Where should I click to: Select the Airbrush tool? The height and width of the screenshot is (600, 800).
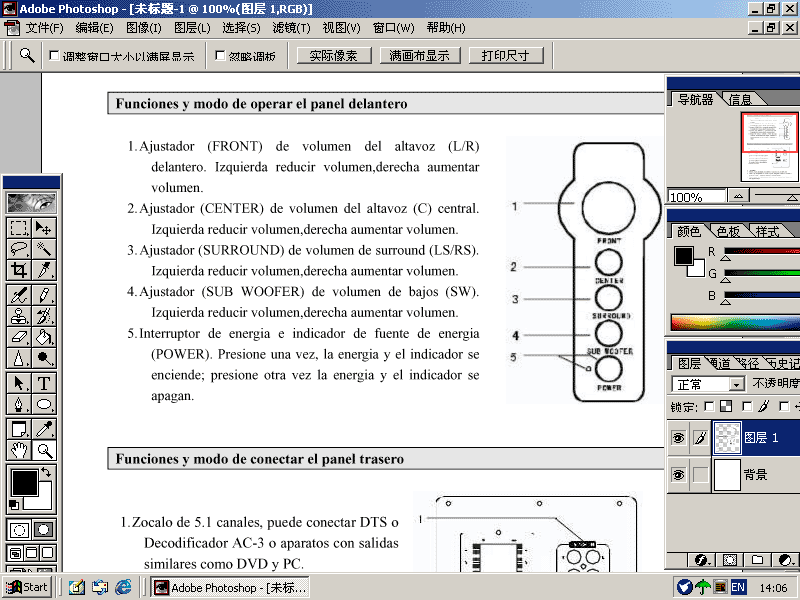19,295
